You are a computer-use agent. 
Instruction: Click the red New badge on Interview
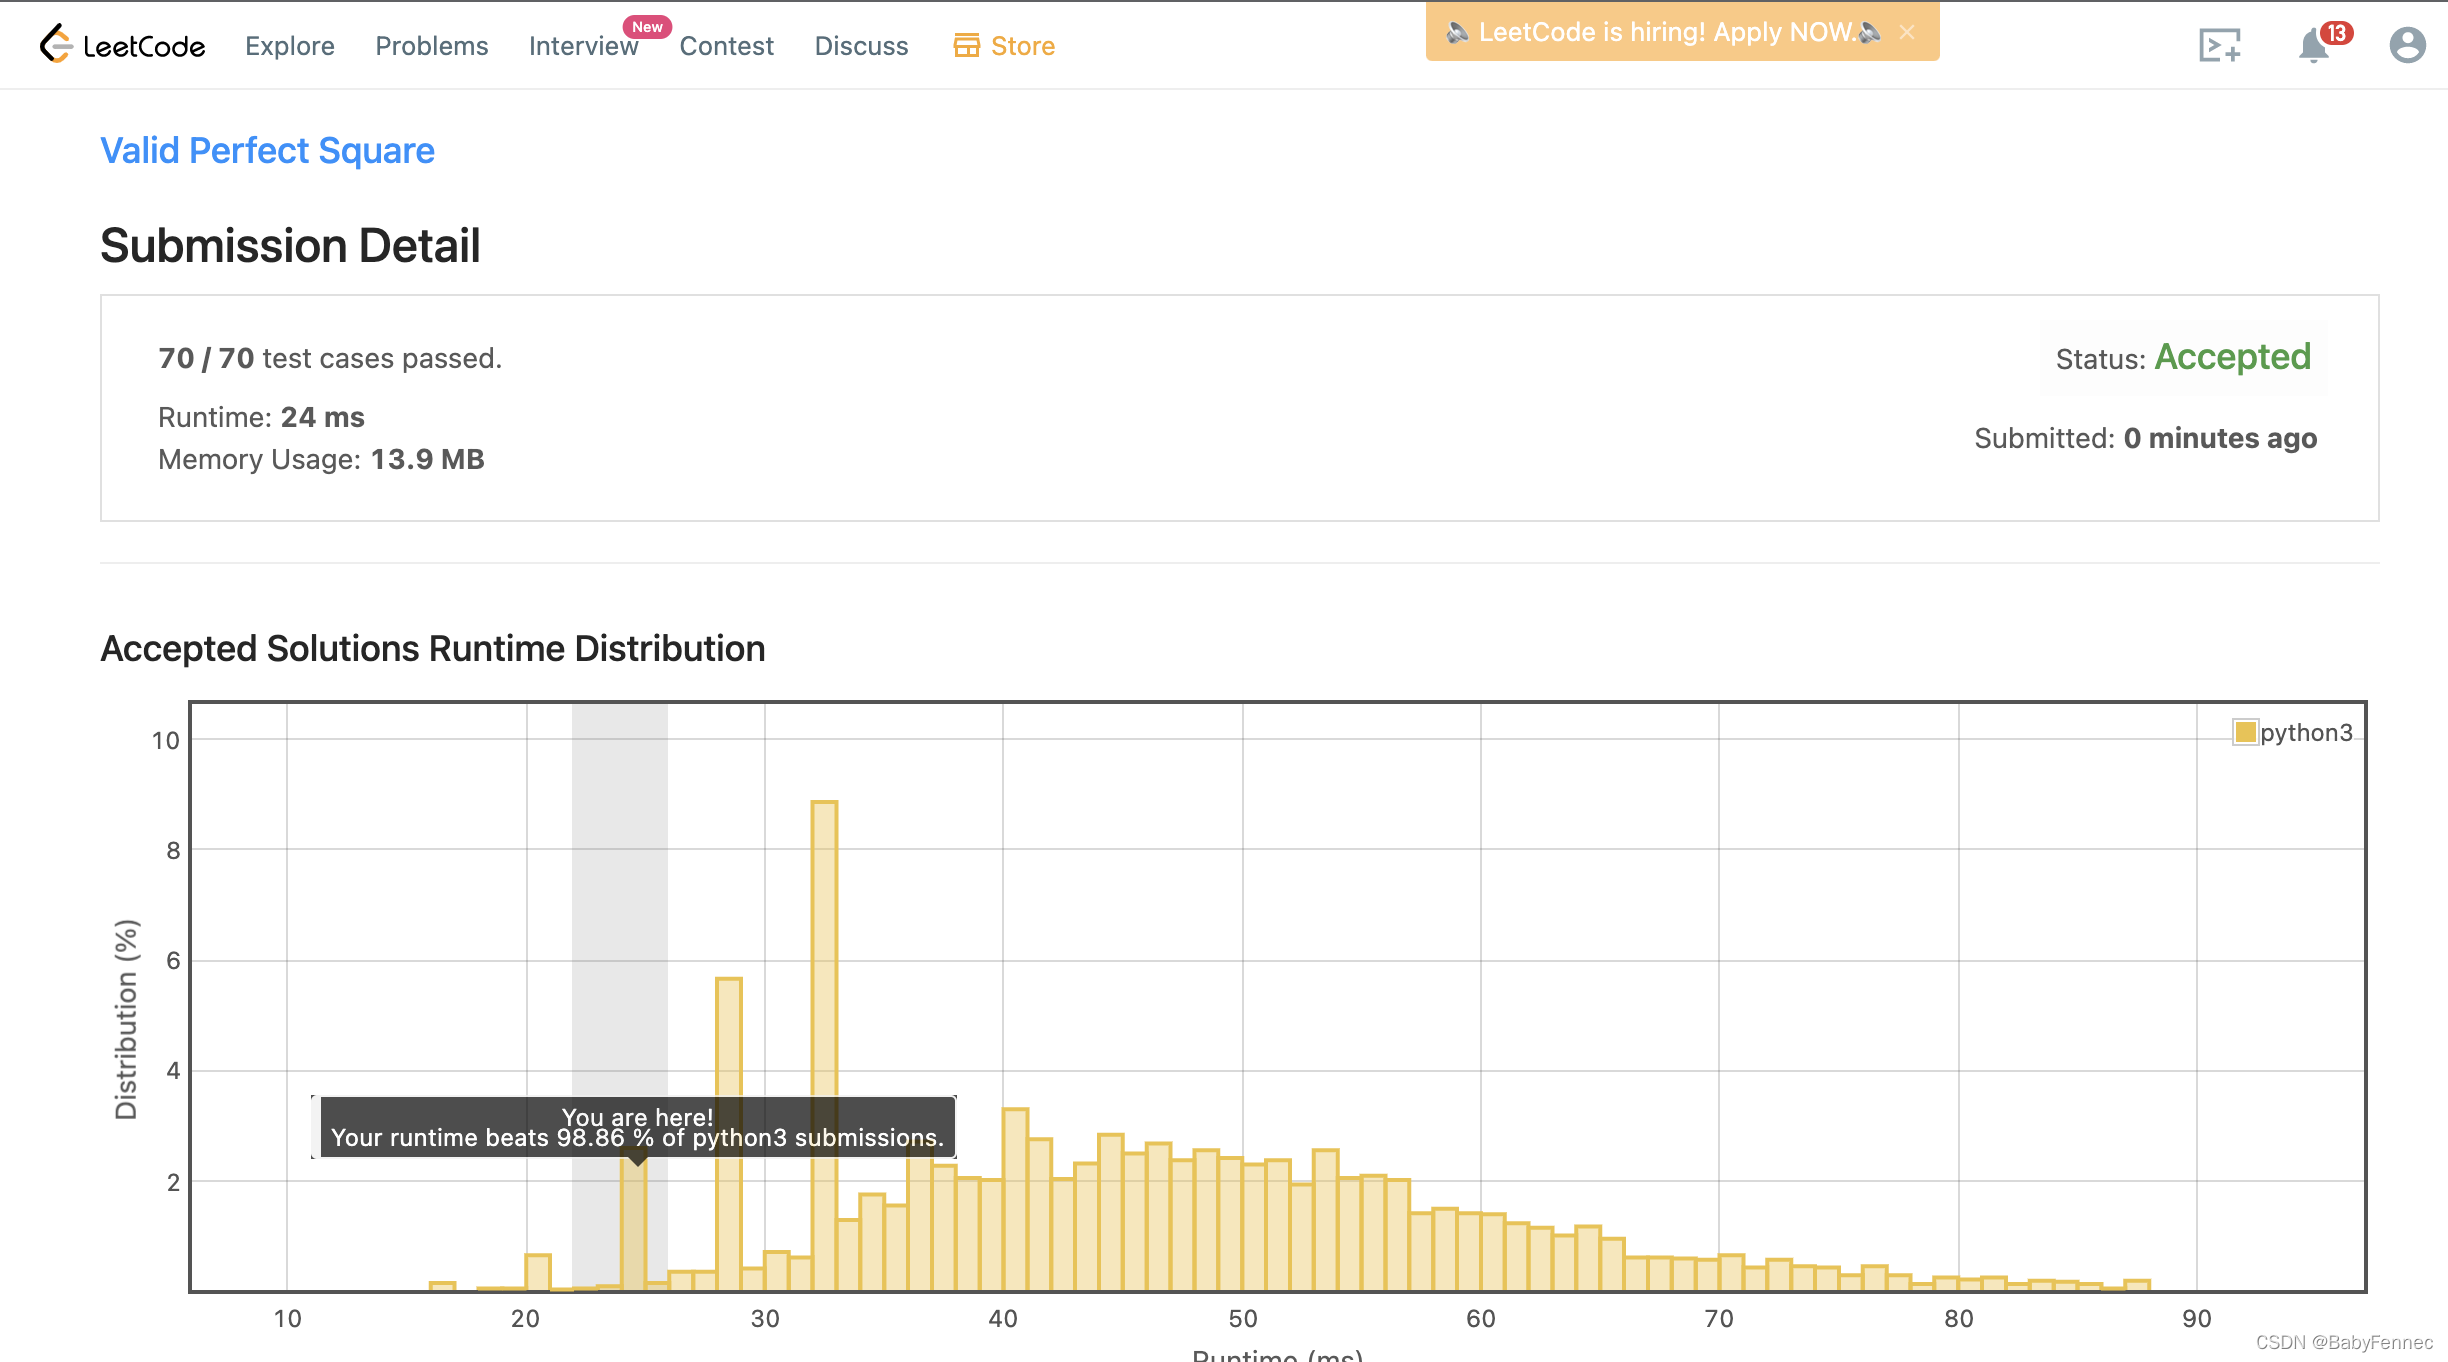click(x=647, y=27)
